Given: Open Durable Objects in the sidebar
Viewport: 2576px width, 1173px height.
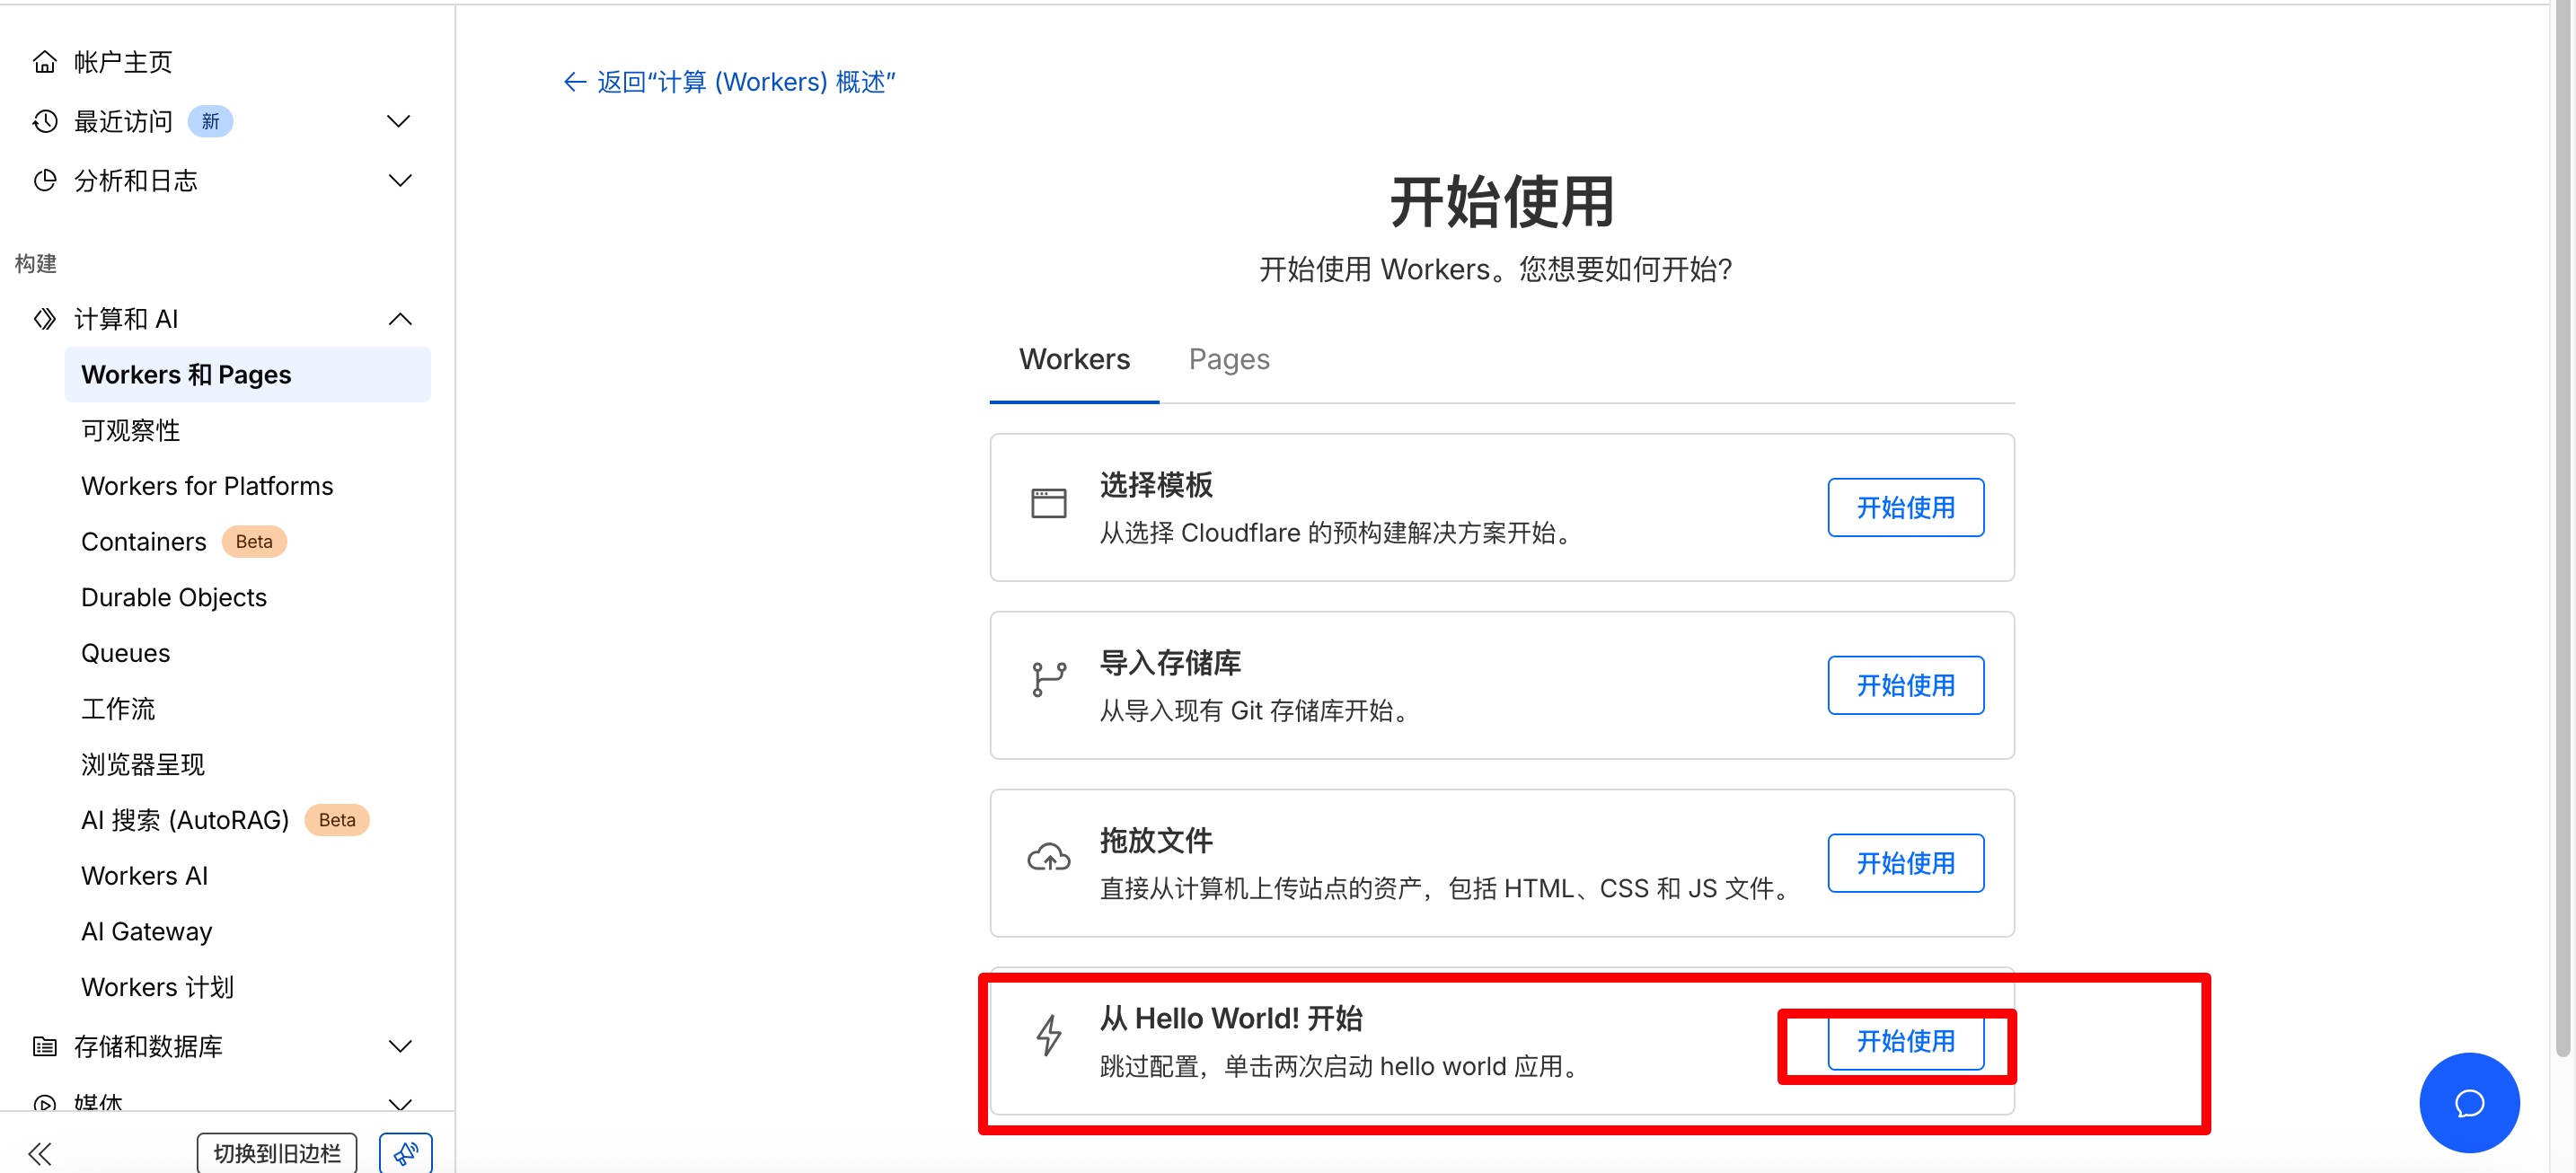Looking at the screenshot, I should [x=174, y=597].
